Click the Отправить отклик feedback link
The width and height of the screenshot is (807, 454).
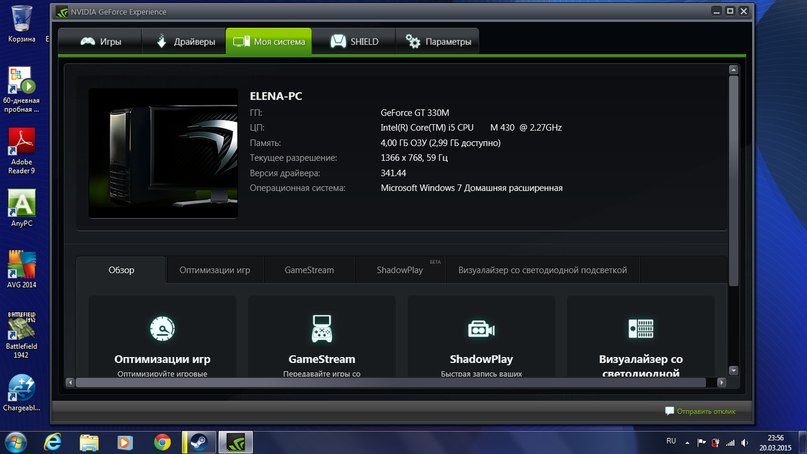706,411
